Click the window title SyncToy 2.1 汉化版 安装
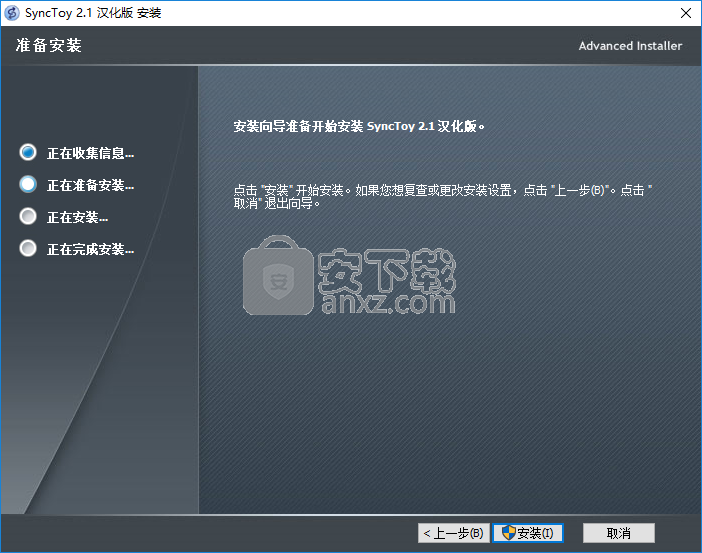This screenshot has height=553, width=702. click(93, 13)
